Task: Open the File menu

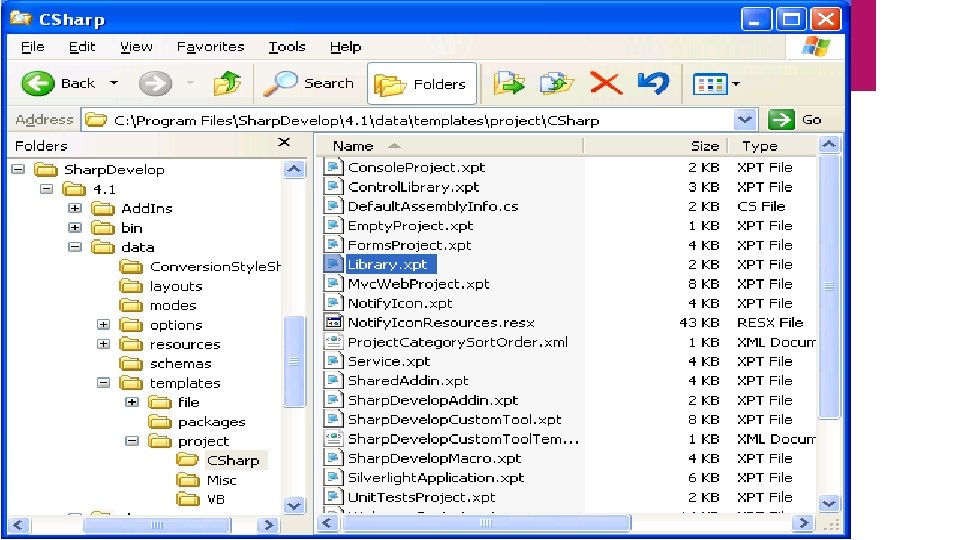Action: pos(32,47)
